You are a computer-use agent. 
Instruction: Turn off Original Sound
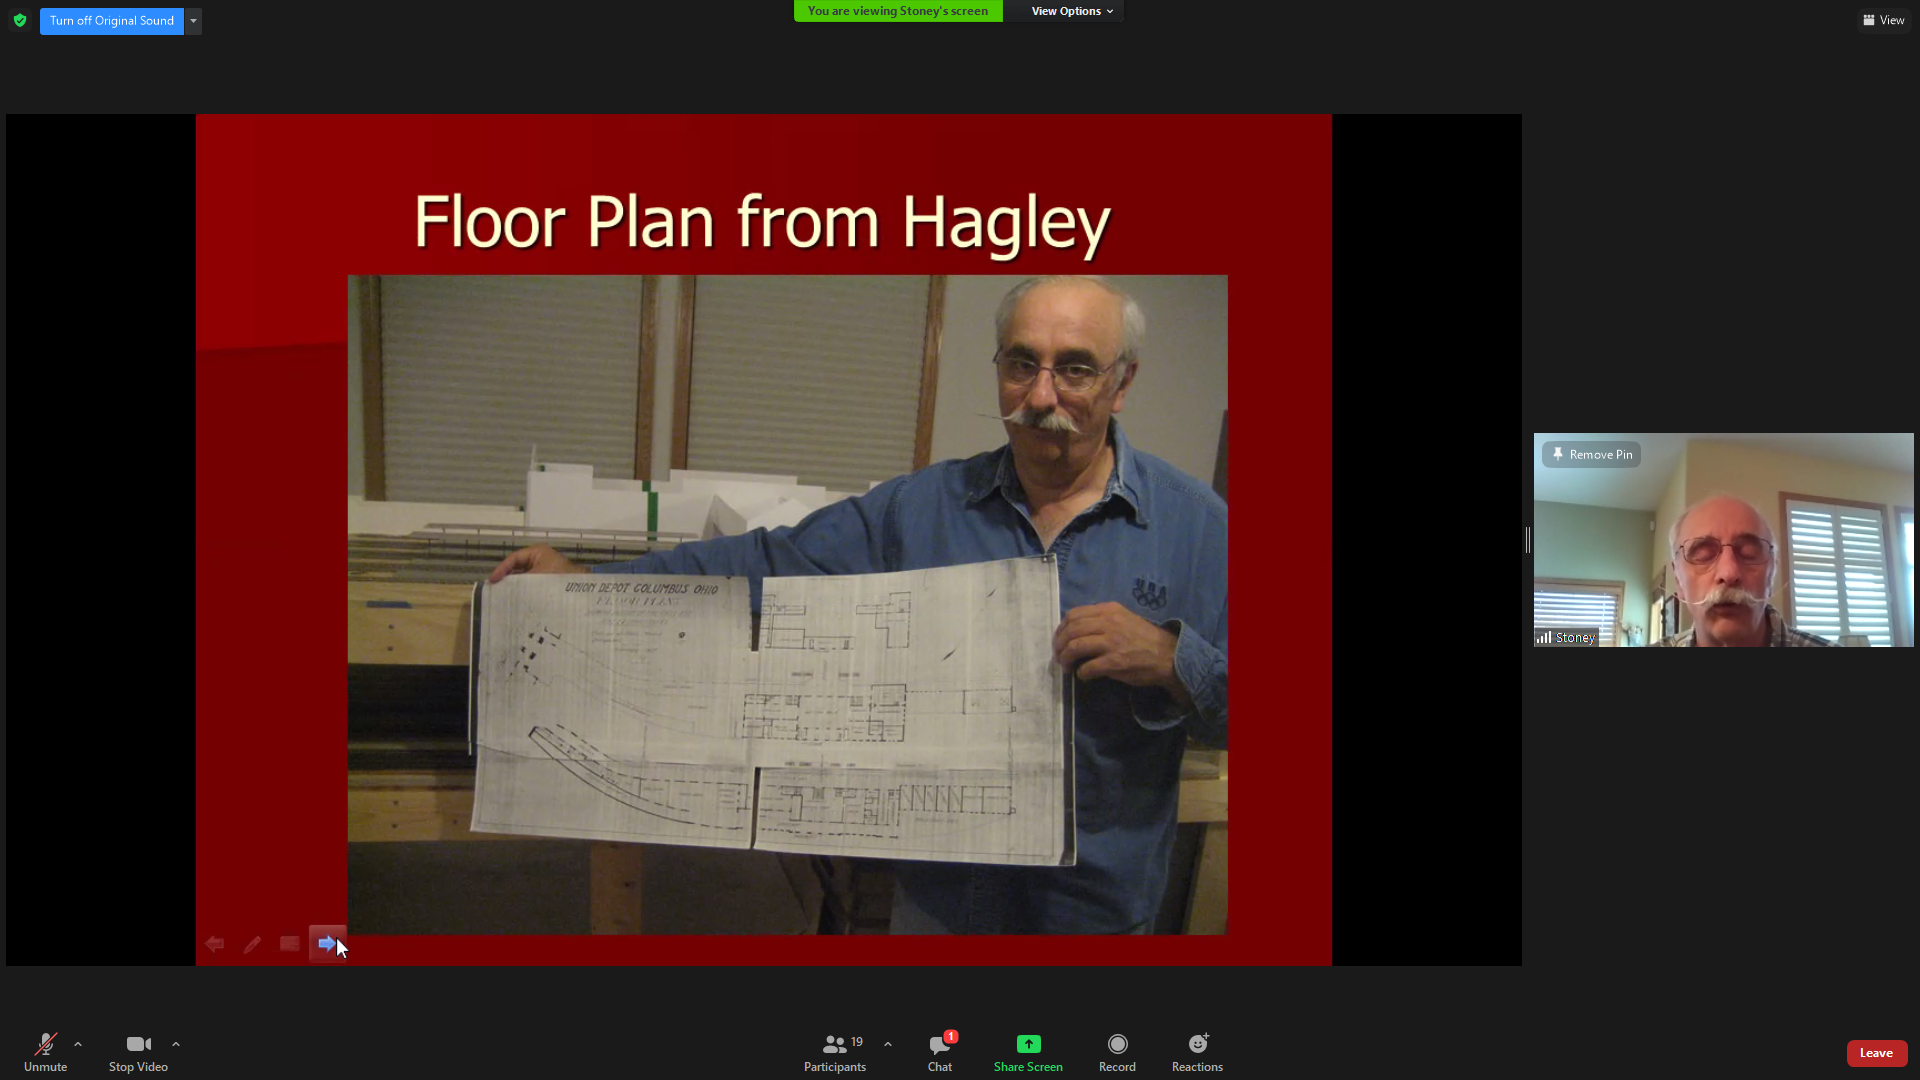(112, 20)
